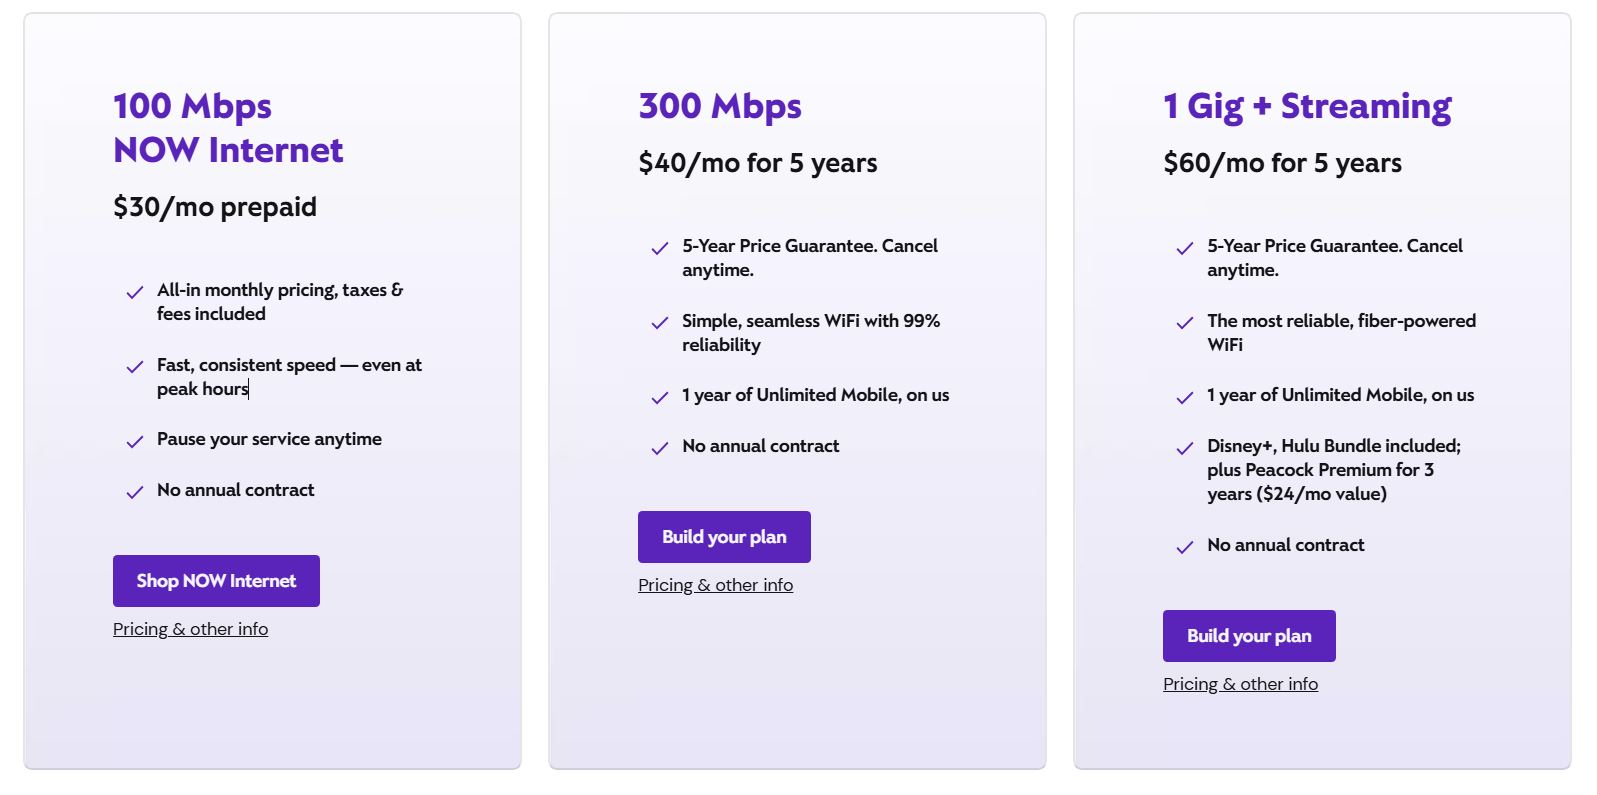Click the '1 Gig + Streaming' heading
Viewport: 1597px width, 795px height.
click(1306, 106)
